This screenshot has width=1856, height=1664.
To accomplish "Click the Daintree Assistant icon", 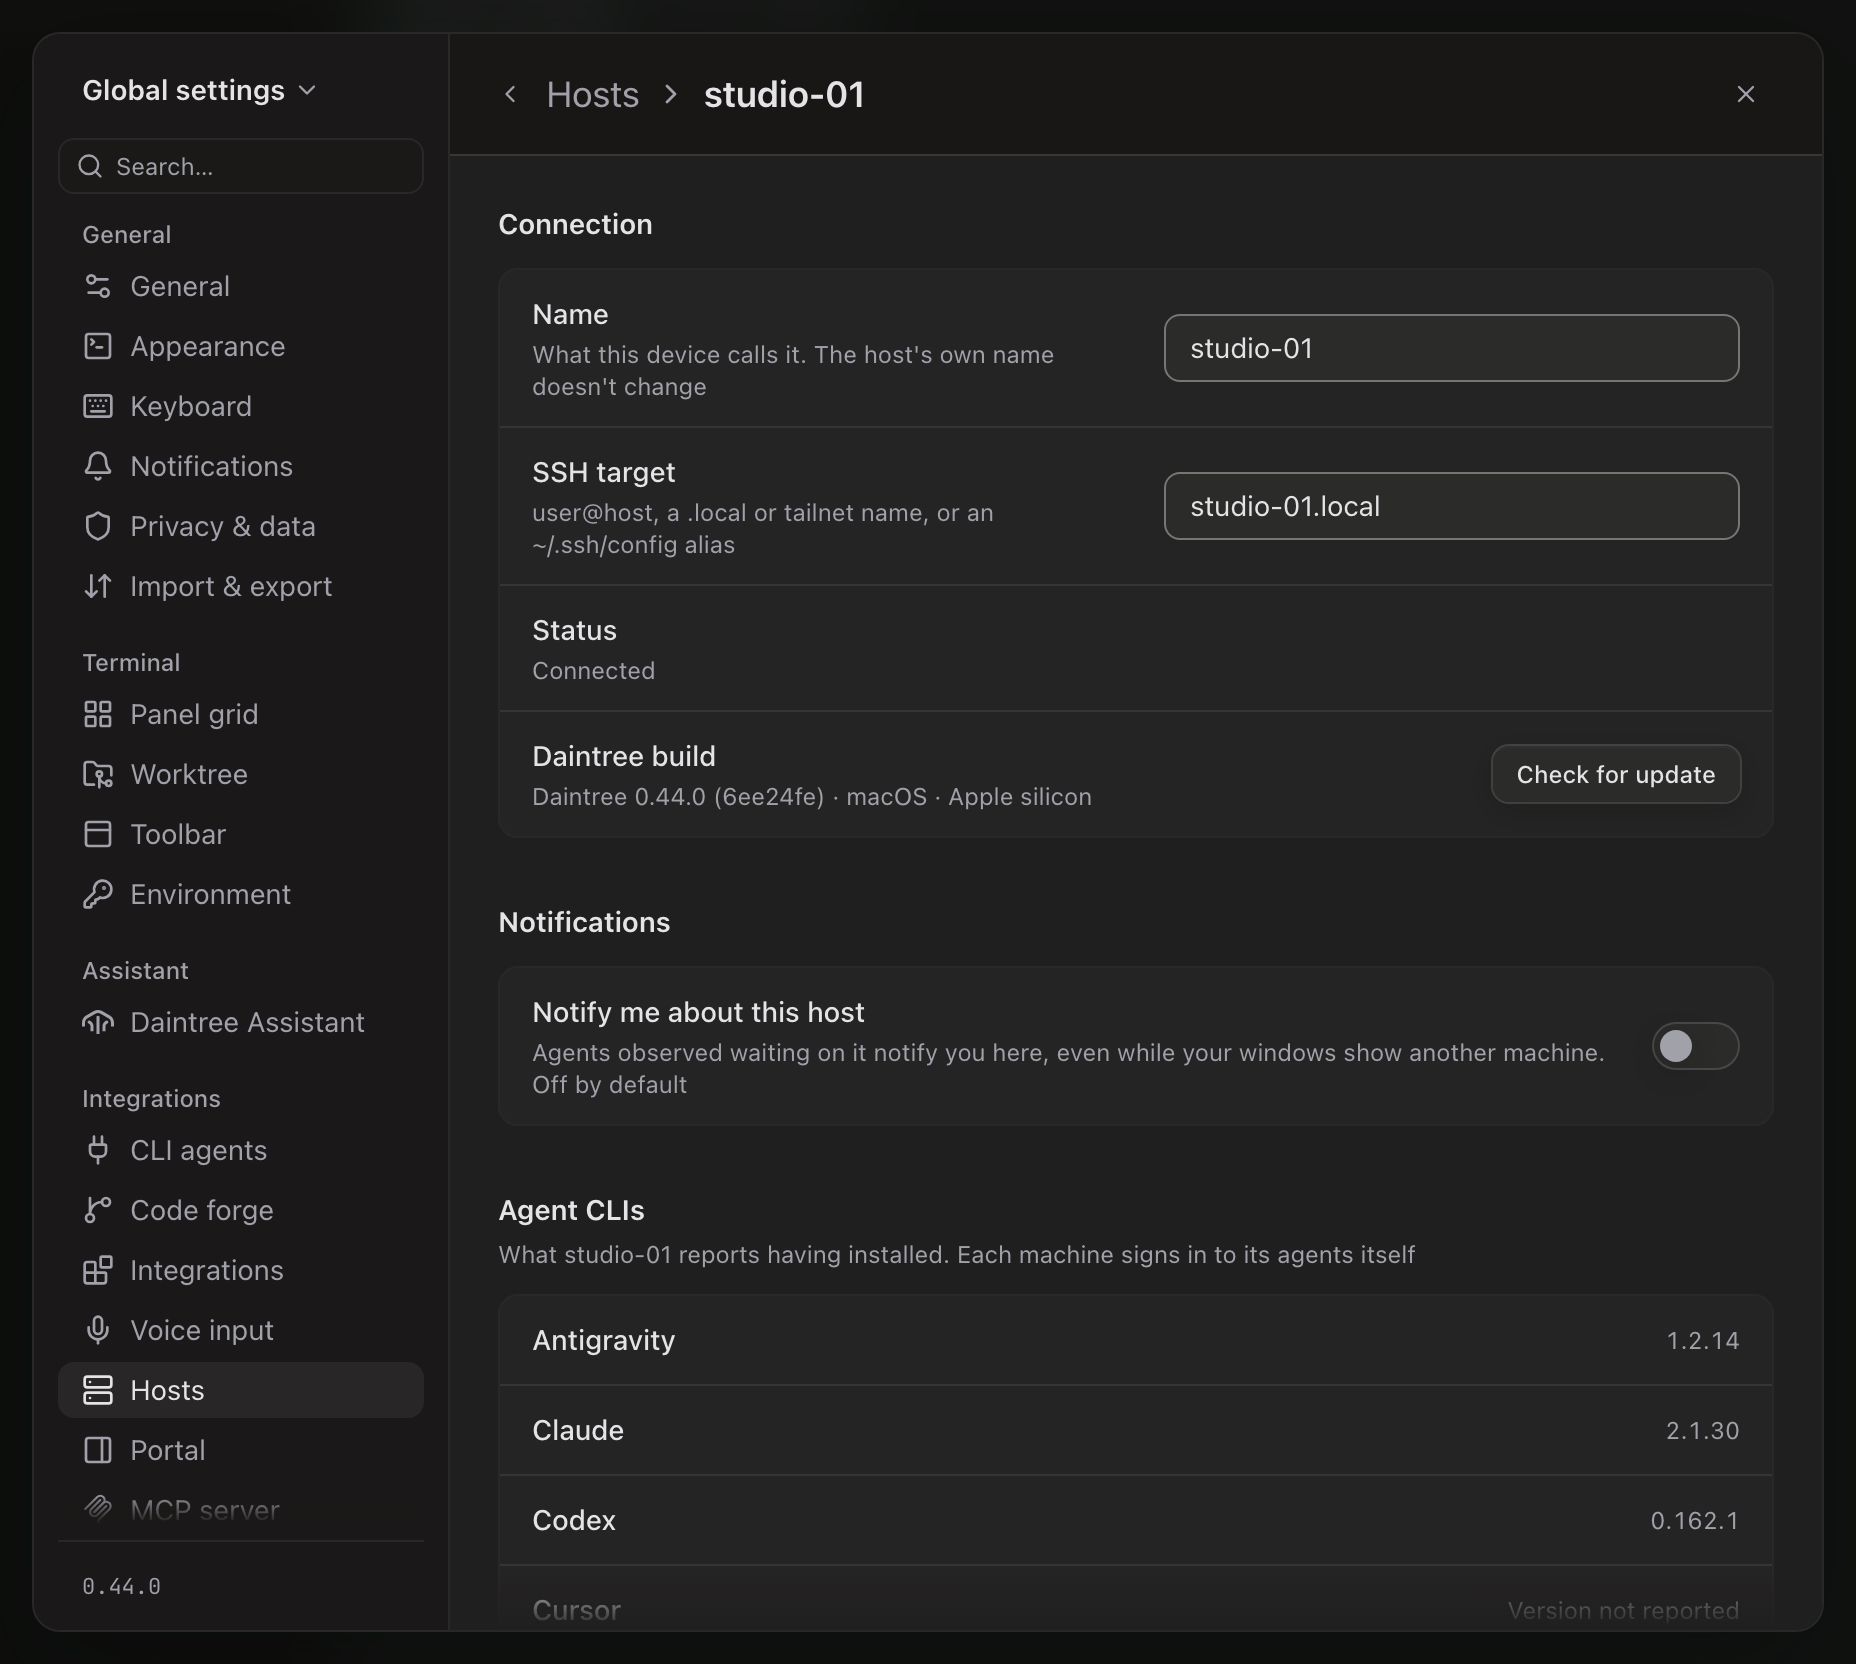I will pyautogui.click(x=97, y=1022).
